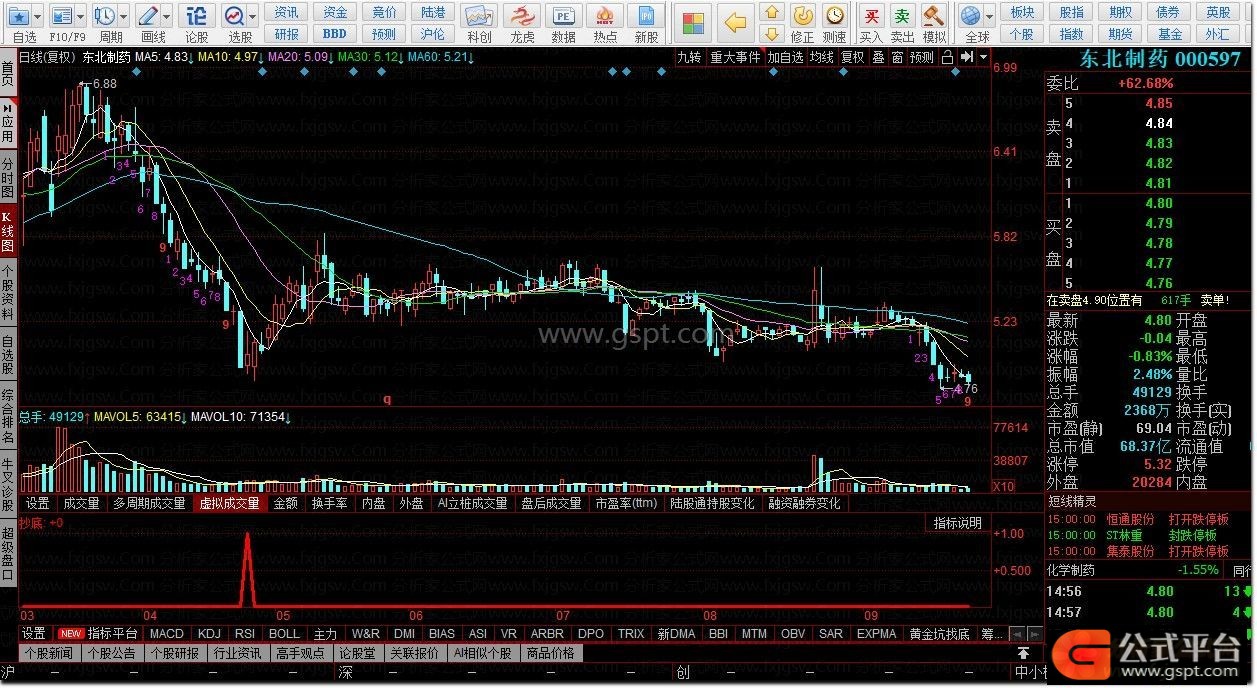Screen dimensions: 1257x688
Task: Toggle the 九转 indicator
Action: point(689,57)
